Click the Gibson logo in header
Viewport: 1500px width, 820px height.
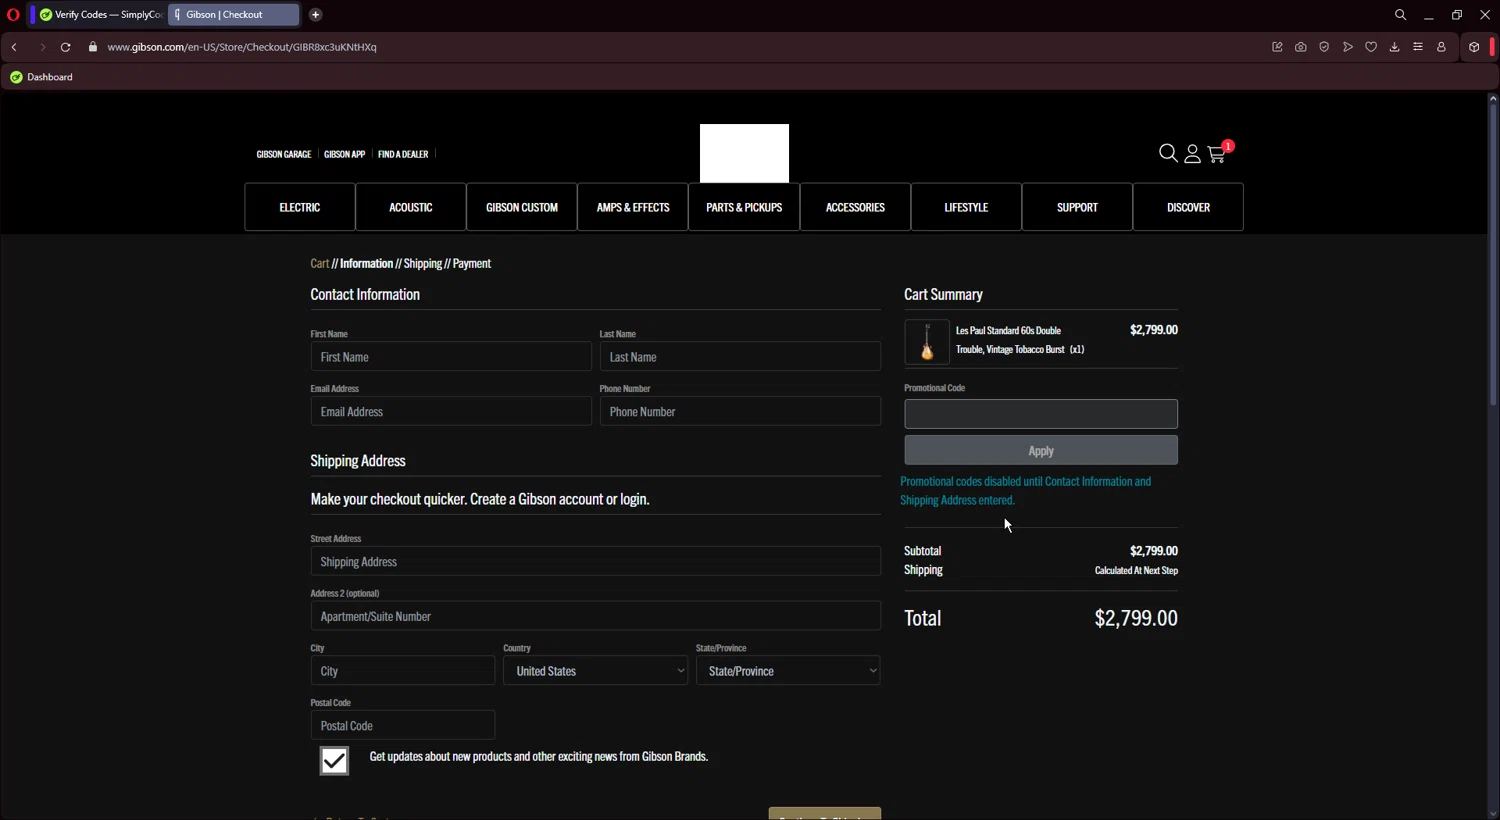click(744, 153)
